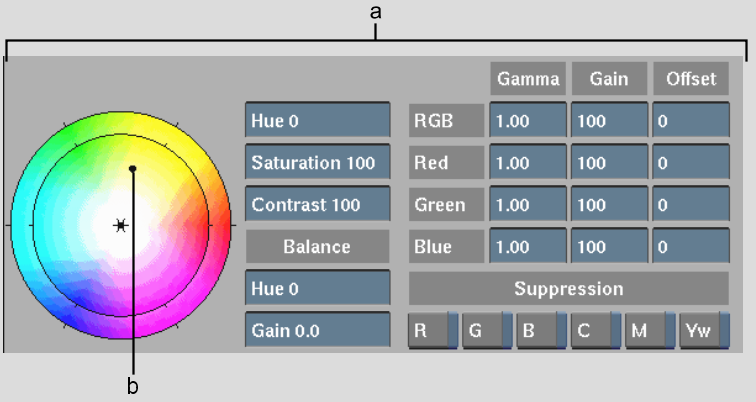Enable cyan suppression C button
Image resolution: width=756 pixels, height=402 pixels.
pyautogui.click(x=594, y=330)
